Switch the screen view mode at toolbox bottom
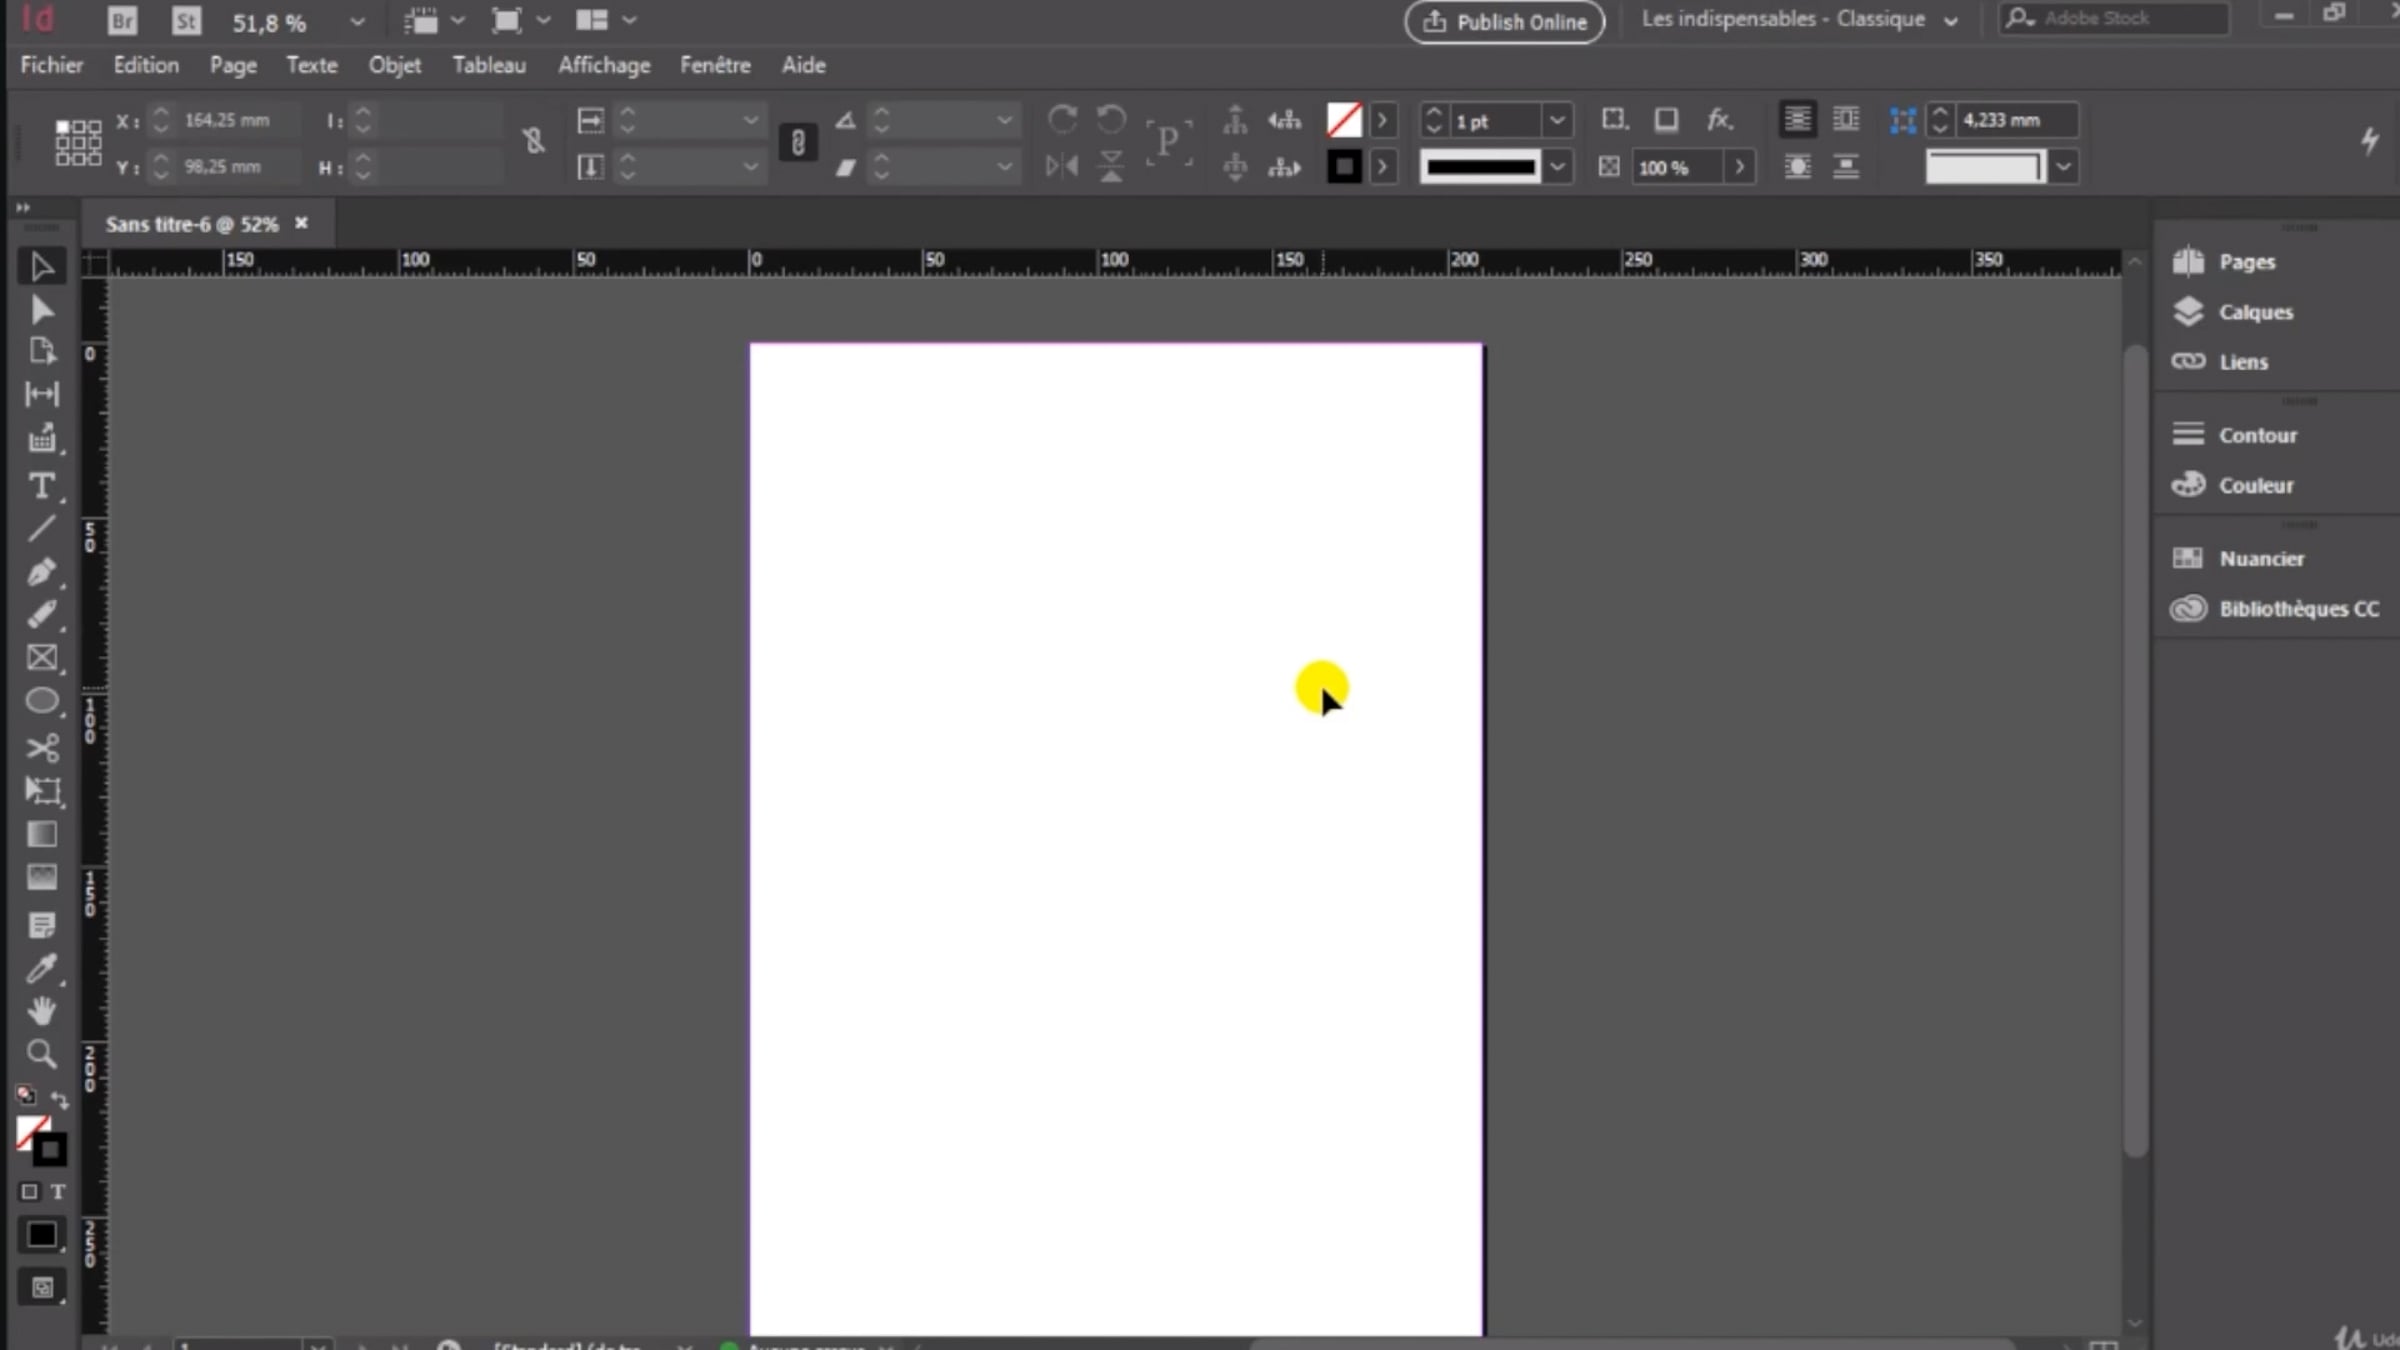The height and width of the screenshot is (1350, 2400). pos(42,1288)
